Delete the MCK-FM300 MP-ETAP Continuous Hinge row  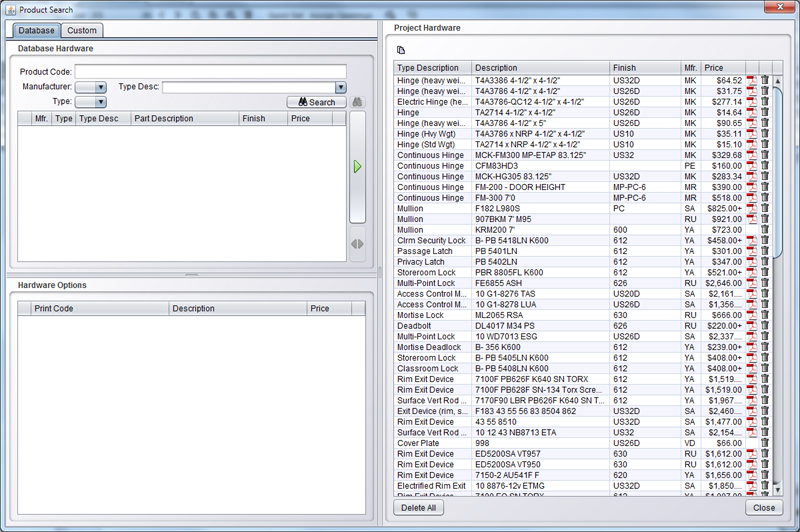pos(765,155)
